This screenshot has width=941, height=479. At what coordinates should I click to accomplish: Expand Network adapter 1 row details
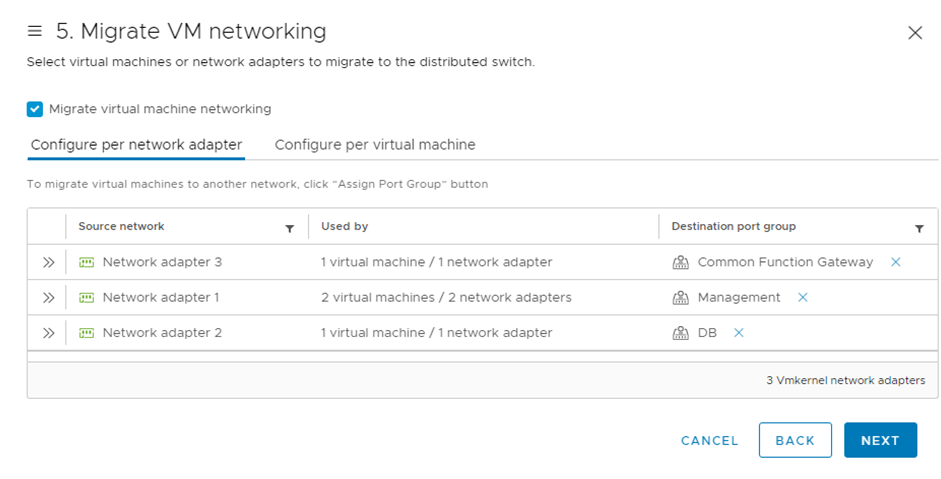pos(48,297)
